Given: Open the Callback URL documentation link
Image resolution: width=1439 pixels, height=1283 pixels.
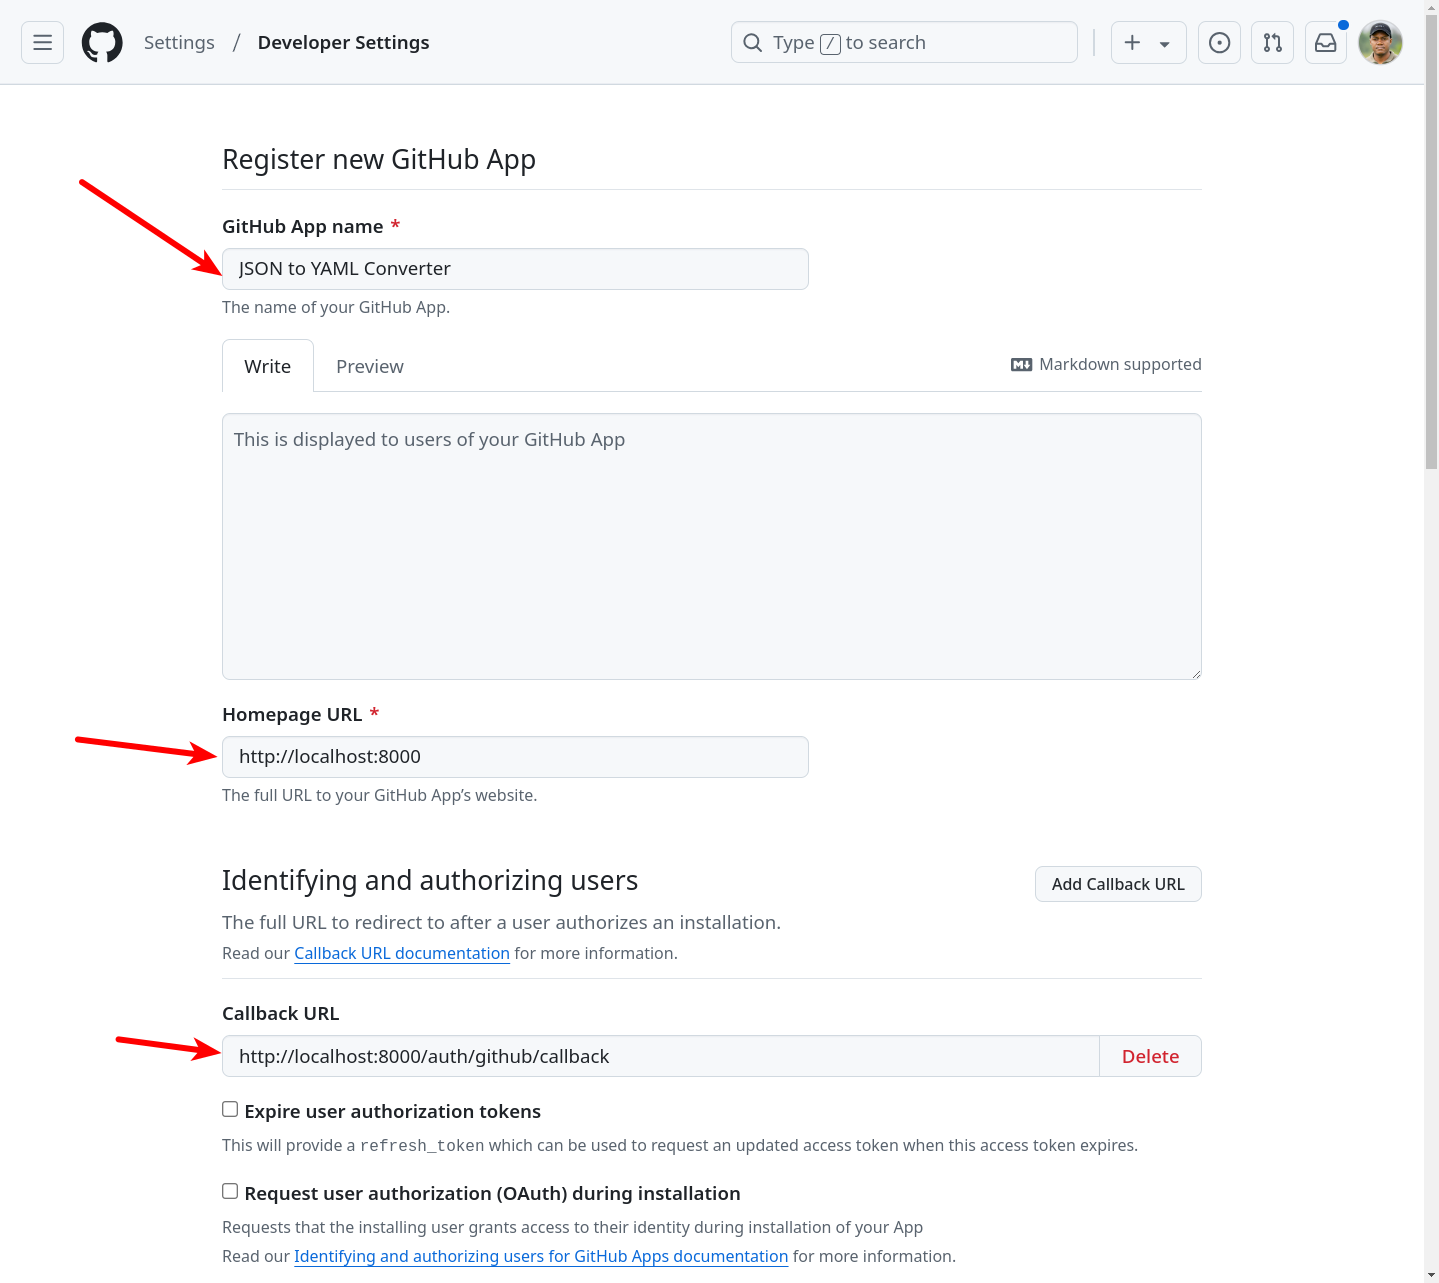Looking at the screenshot, I should pyautogui.click(x=401, y=953).
